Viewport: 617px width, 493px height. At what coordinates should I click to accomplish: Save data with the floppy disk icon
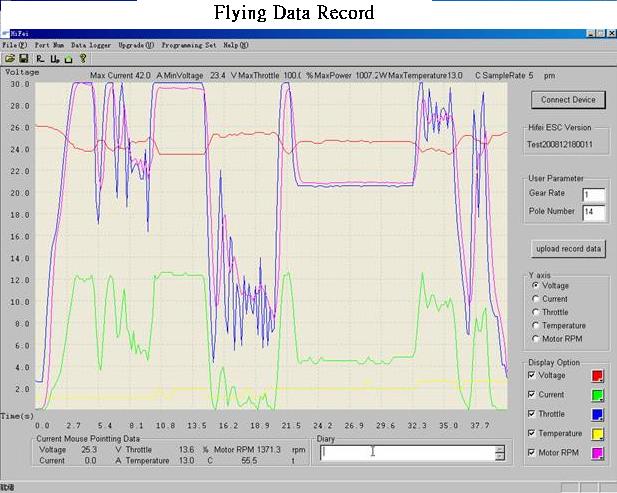[24, 59]
